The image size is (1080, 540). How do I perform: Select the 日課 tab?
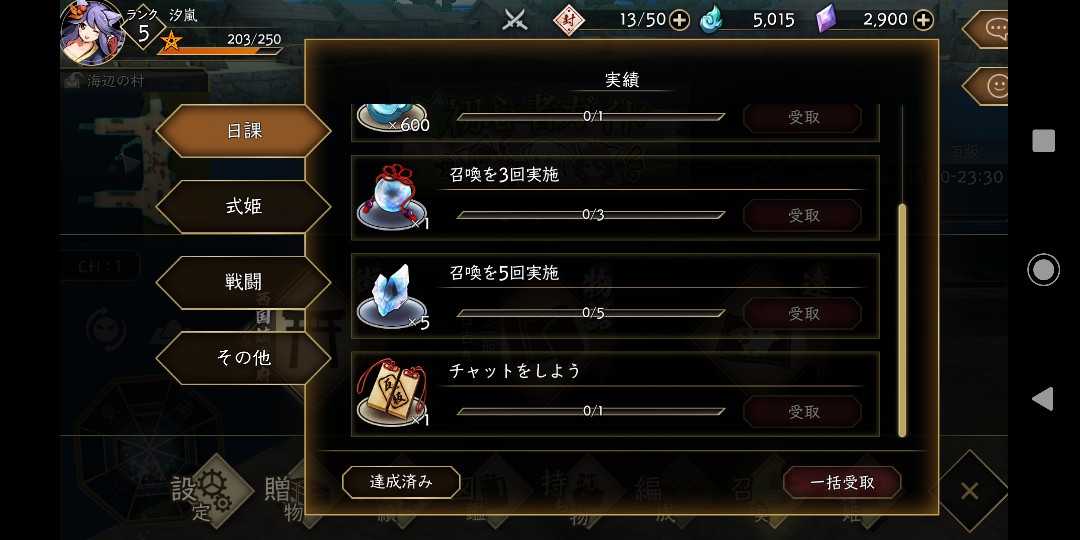(x=244, y=131)
